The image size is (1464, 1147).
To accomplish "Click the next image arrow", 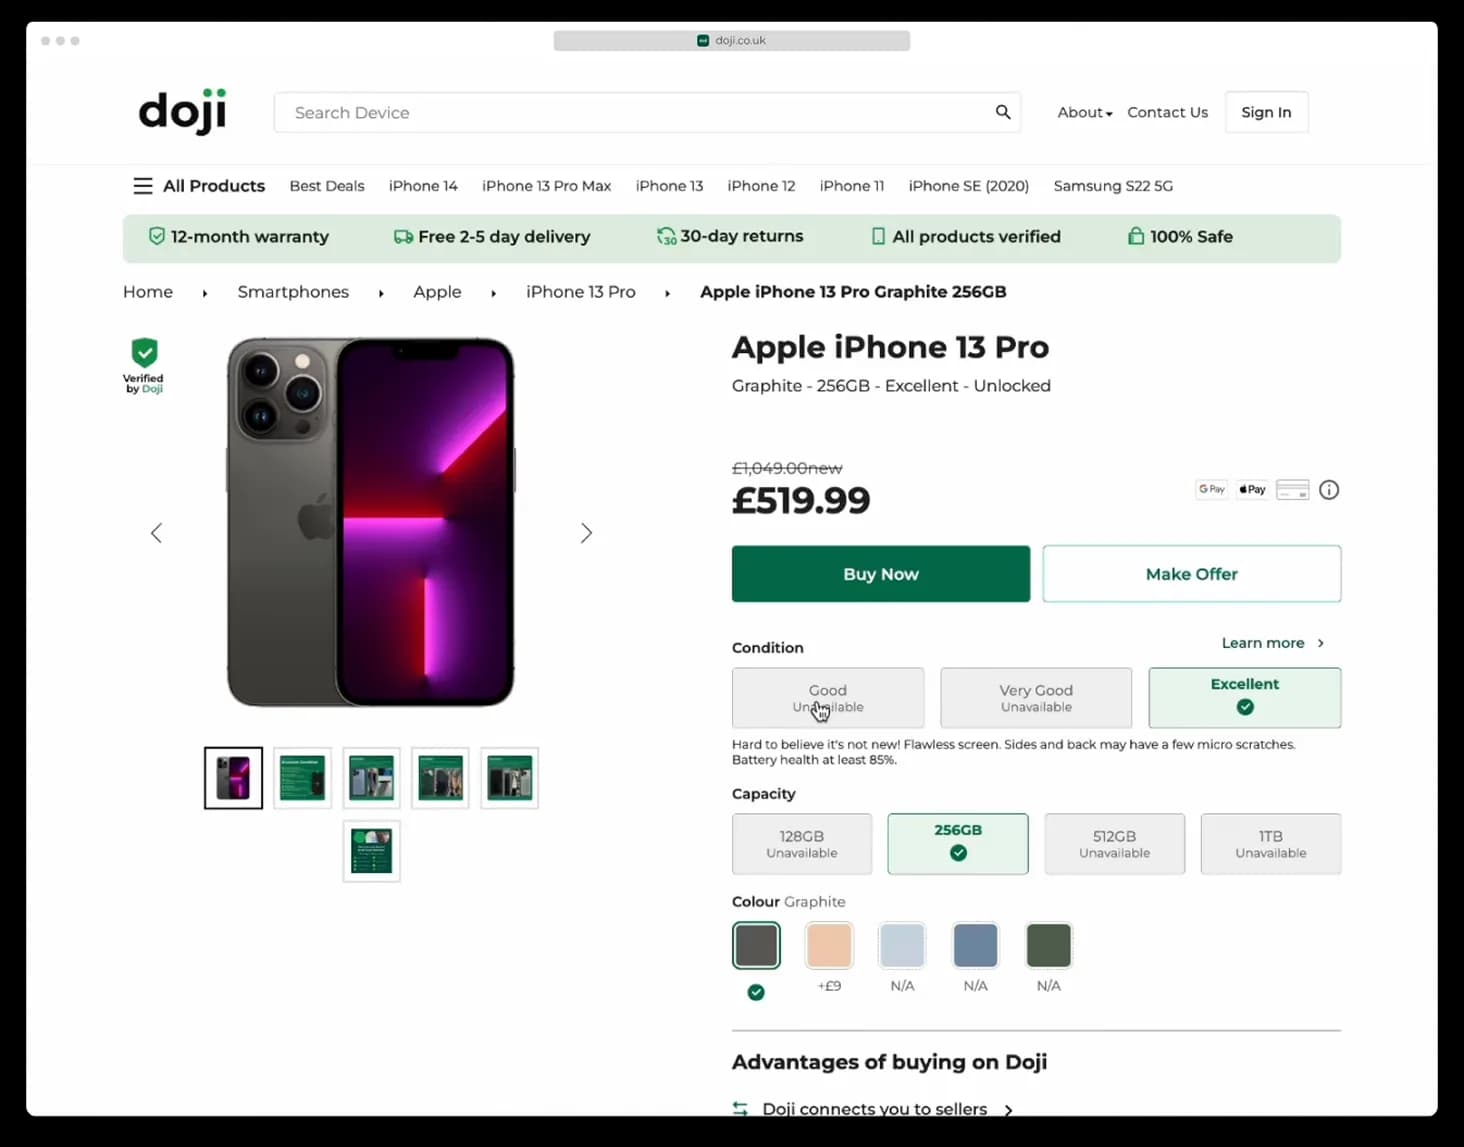I will click(x=586, y=533).
